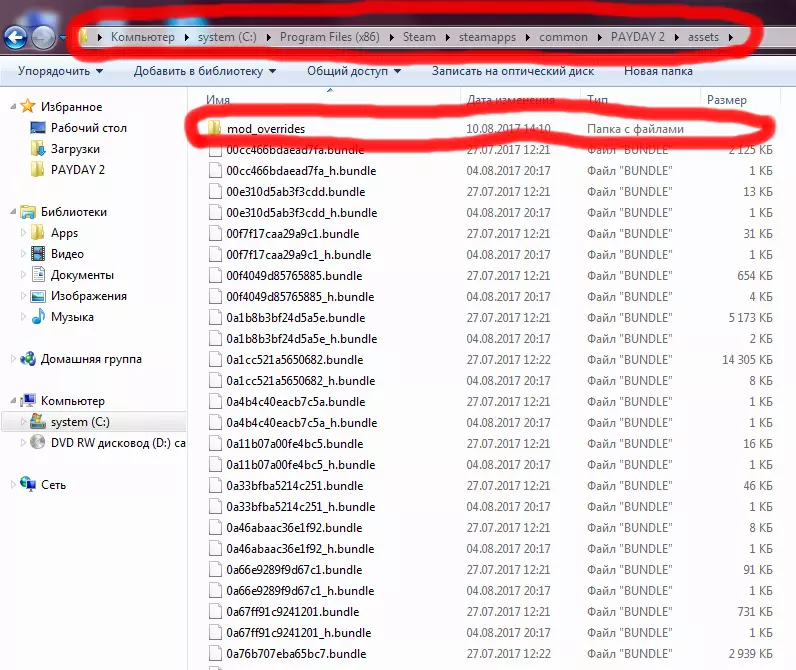Click the 14 305 КБ size cell
Screen dimensions: 796x670
click(747, 359)
